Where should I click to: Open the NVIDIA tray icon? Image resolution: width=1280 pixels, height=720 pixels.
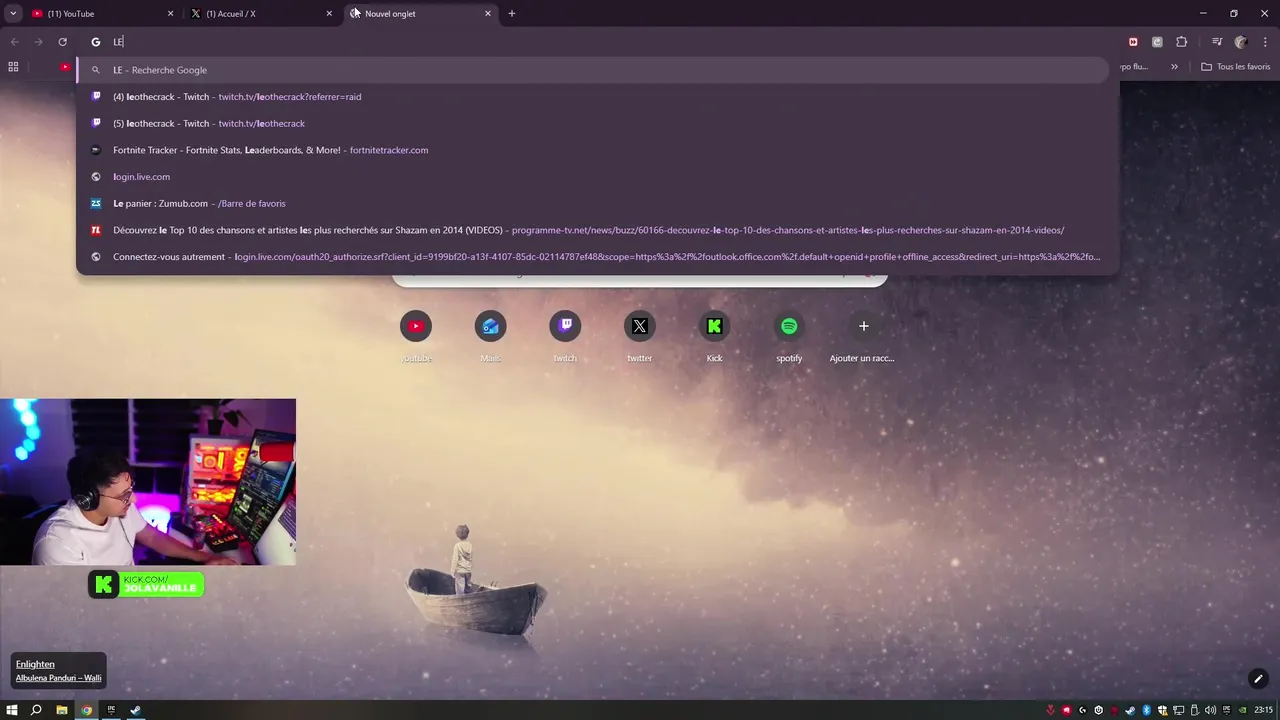pyautogui.click(x=1242, y=710)
